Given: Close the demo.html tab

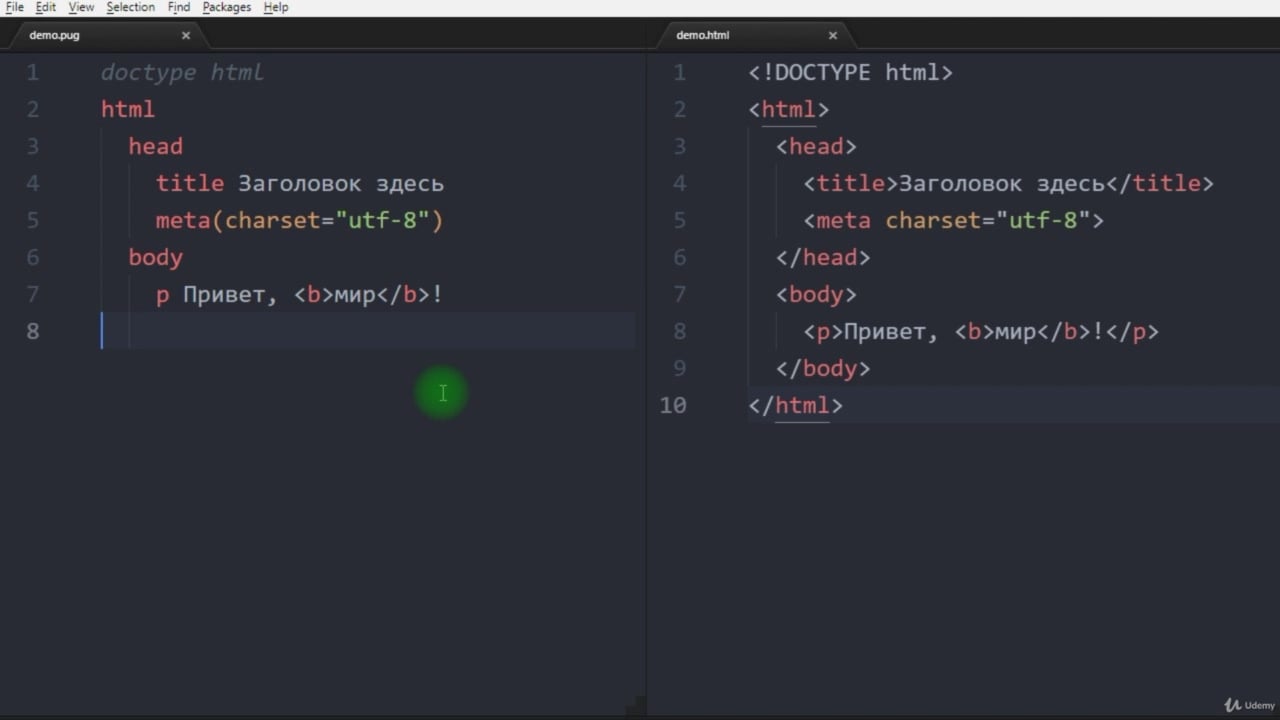Looking at the screenshot, I should [x=833, y=35].
